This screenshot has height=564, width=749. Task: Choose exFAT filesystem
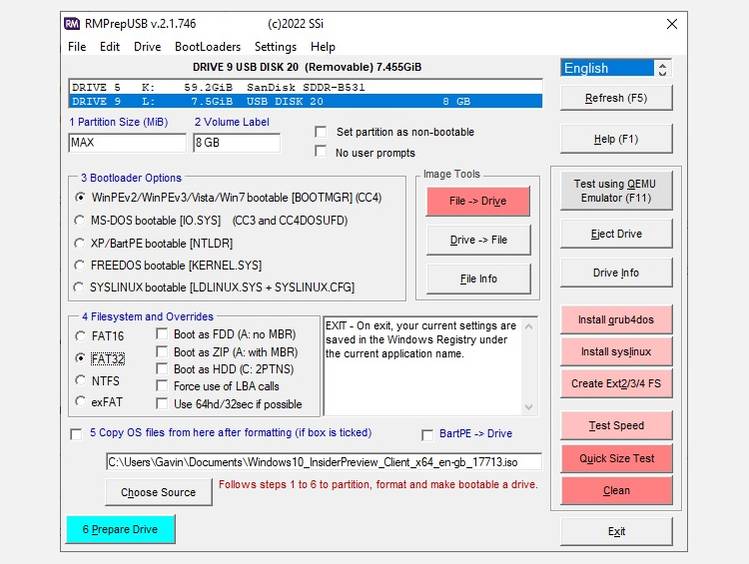coord(80,402)
